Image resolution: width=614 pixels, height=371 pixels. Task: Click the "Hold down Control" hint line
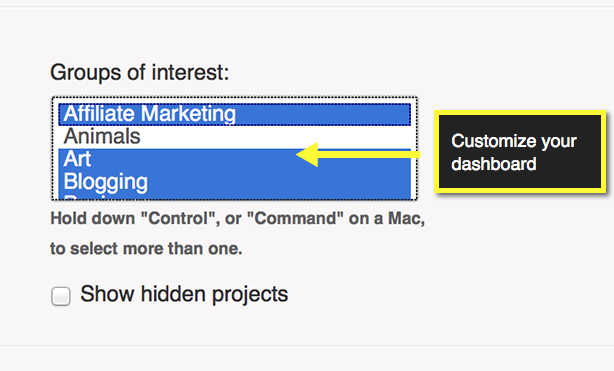(x=237, y=219)
